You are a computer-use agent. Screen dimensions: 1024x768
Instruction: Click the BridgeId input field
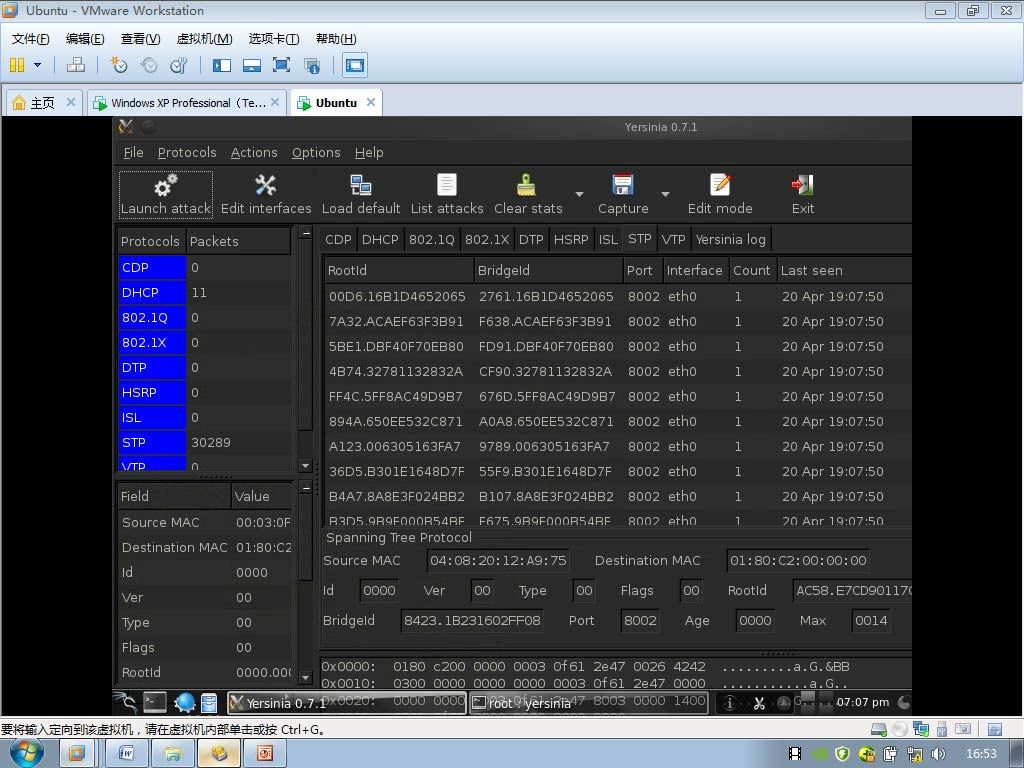(x=472, y=620)
